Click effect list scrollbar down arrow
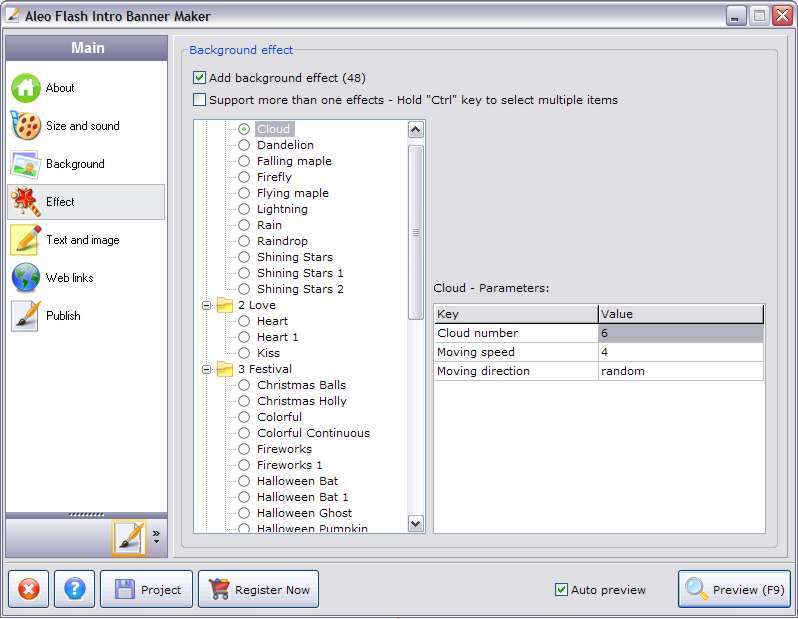The image size is (798, 619). 416,523
